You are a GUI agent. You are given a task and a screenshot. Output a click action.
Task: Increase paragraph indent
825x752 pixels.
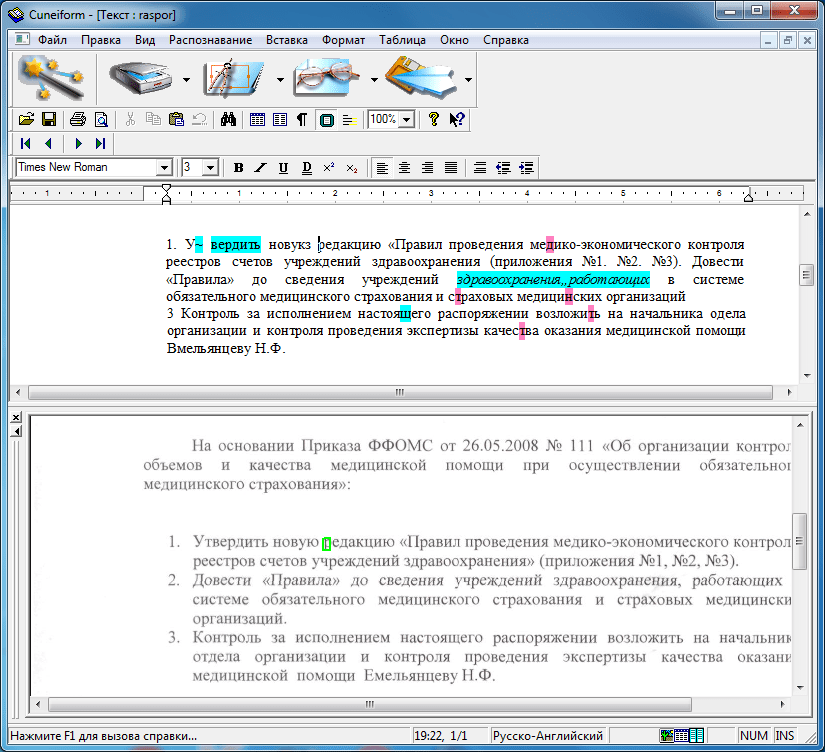pos(526,168)
